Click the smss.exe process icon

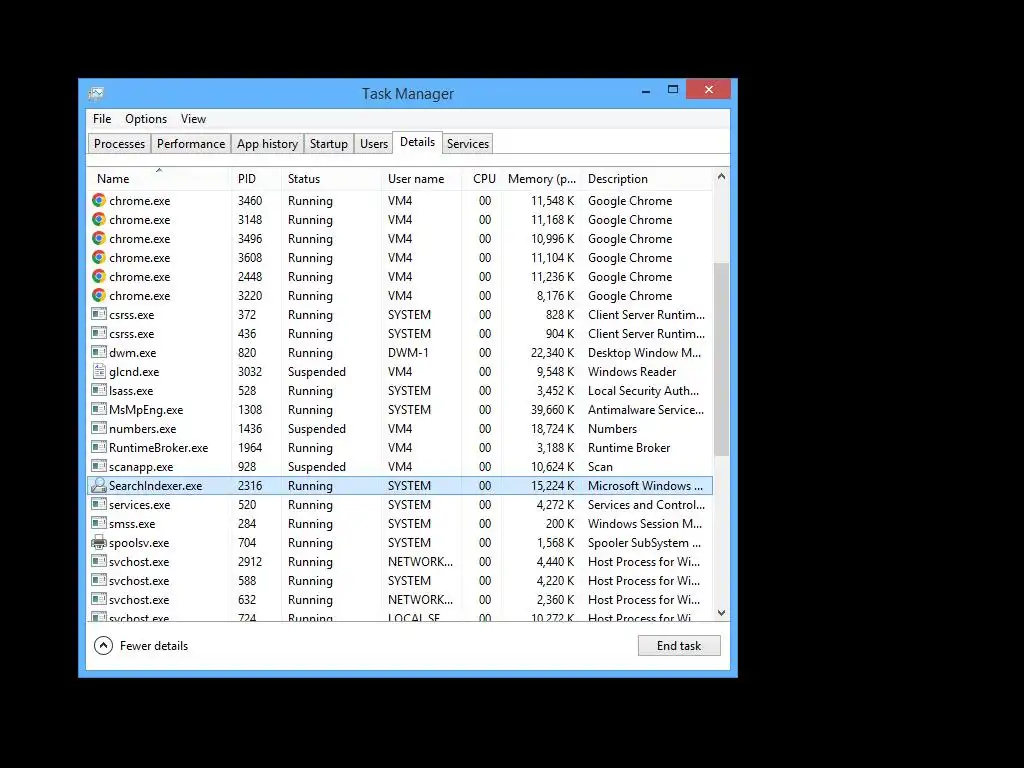pos(99,522)
